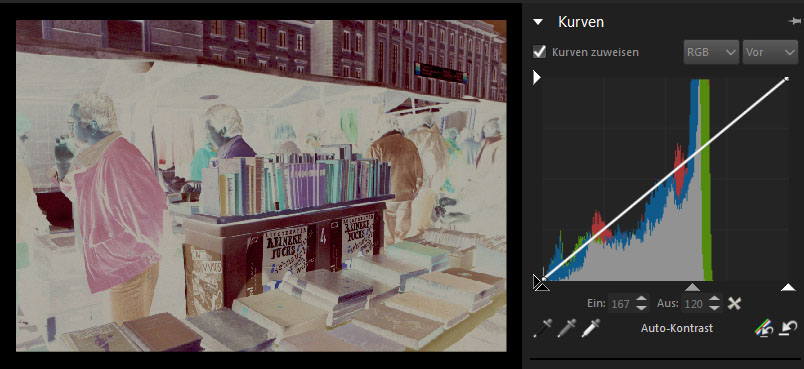Toggle the Kurven zuweisen checkbox
Image resolution: width=804 pixels, height=369 pixels.
click(x=539, y=52)
